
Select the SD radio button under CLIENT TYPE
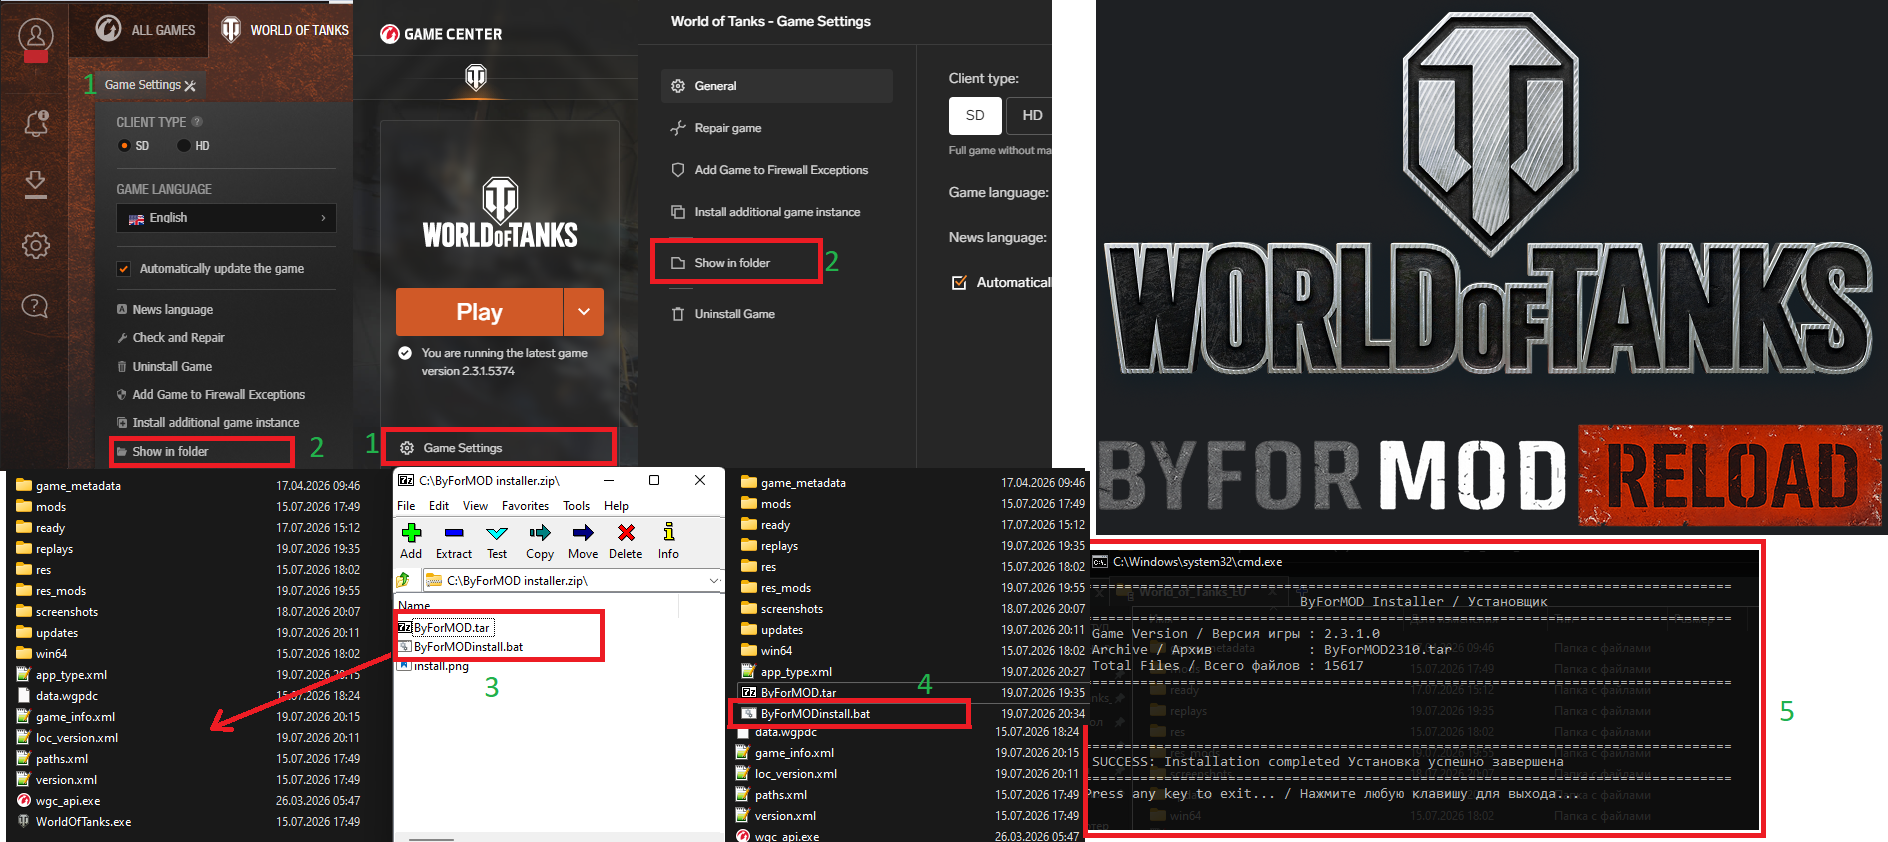click(125, 146)
